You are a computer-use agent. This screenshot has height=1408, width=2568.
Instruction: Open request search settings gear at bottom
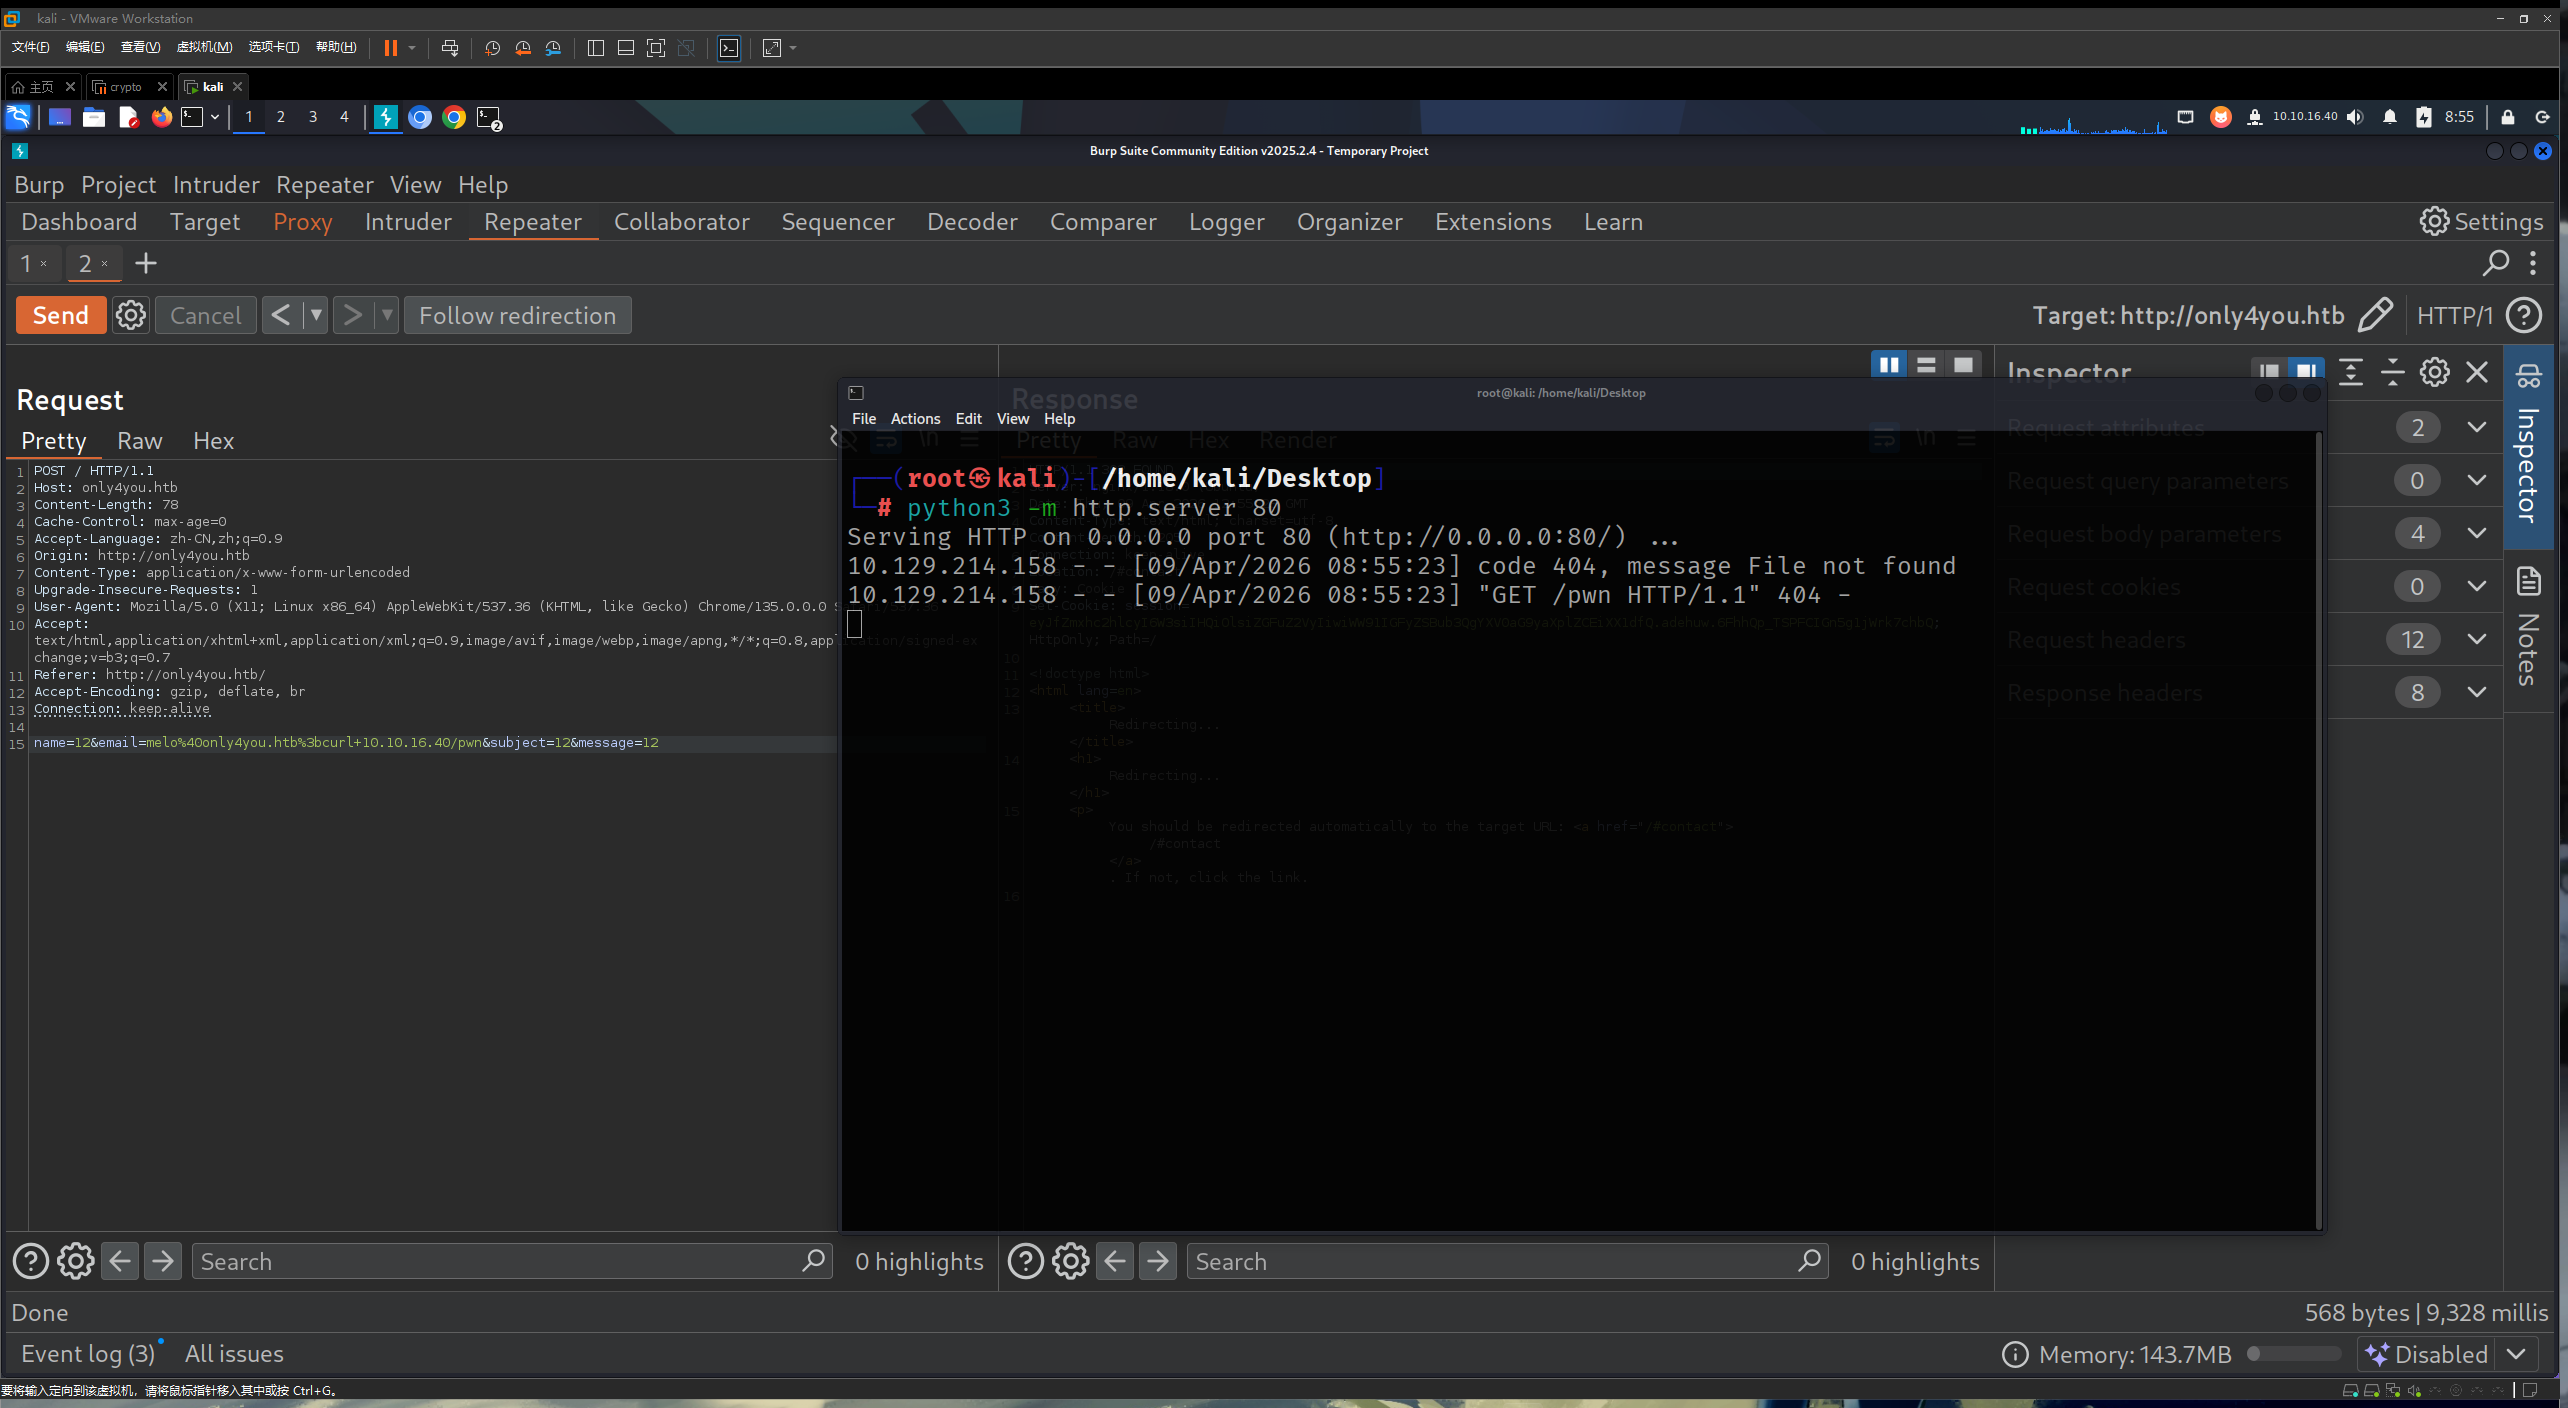(x=76, y=1261)
